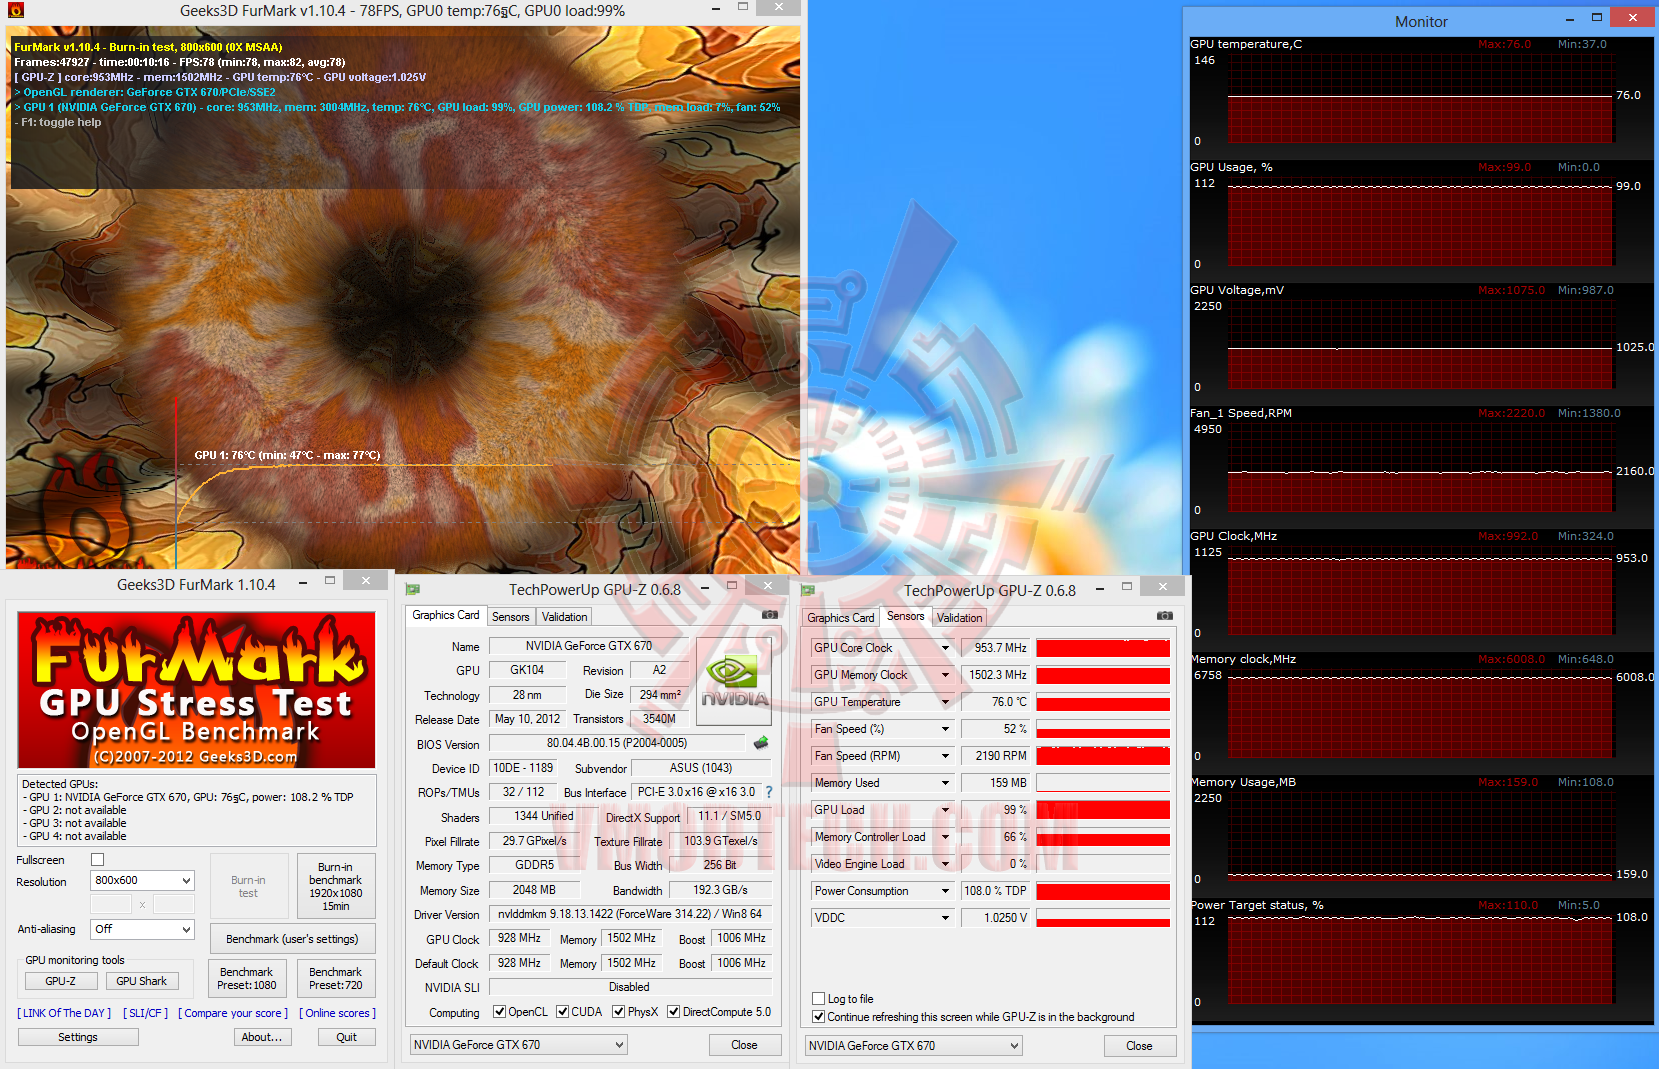This screenshot has height=1069, width=1659.
Task: Open FurMark Settings
Action: [78, 1037]
